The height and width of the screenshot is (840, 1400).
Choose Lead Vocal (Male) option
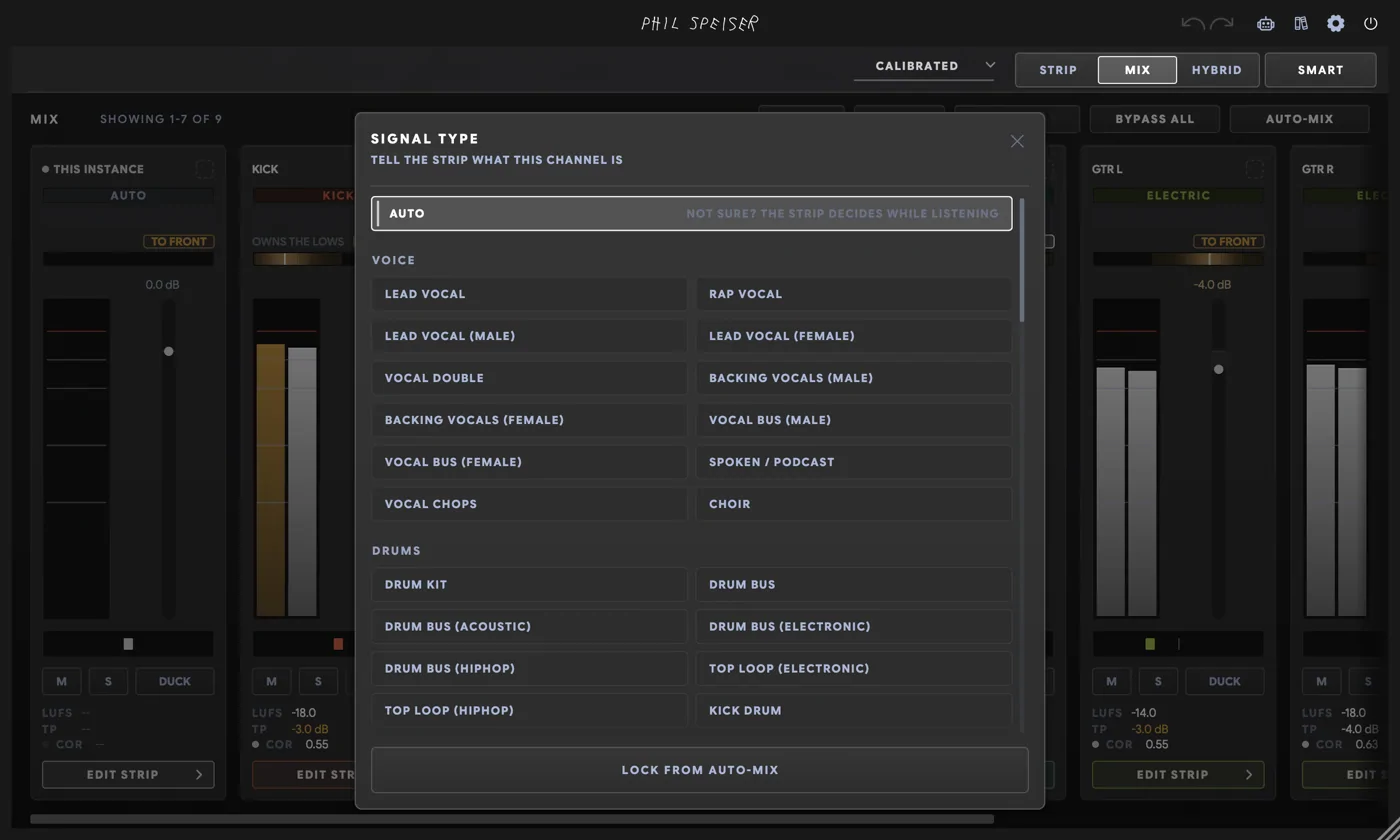529,336
